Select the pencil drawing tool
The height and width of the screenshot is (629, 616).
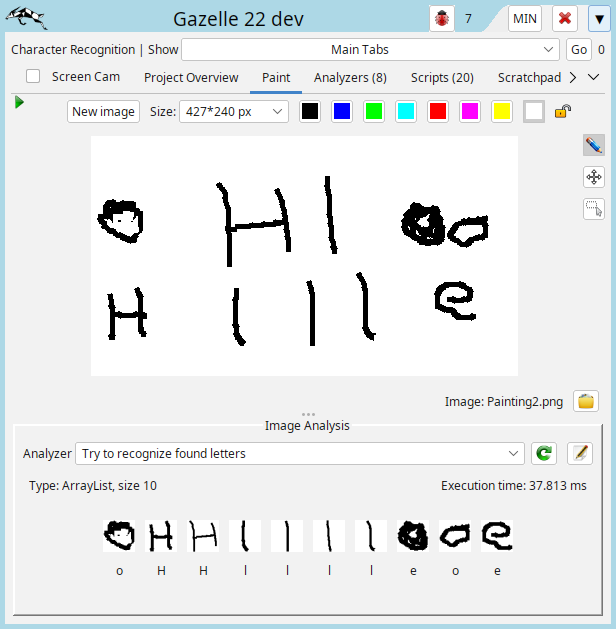click(x=594, y=146)
